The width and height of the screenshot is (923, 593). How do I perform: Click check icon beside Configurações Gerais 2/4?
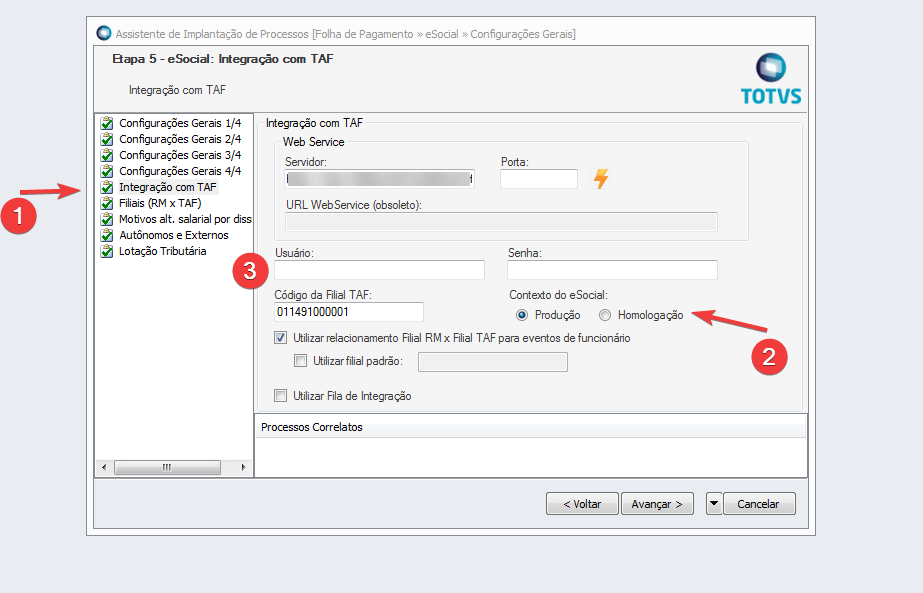(107, 139)
